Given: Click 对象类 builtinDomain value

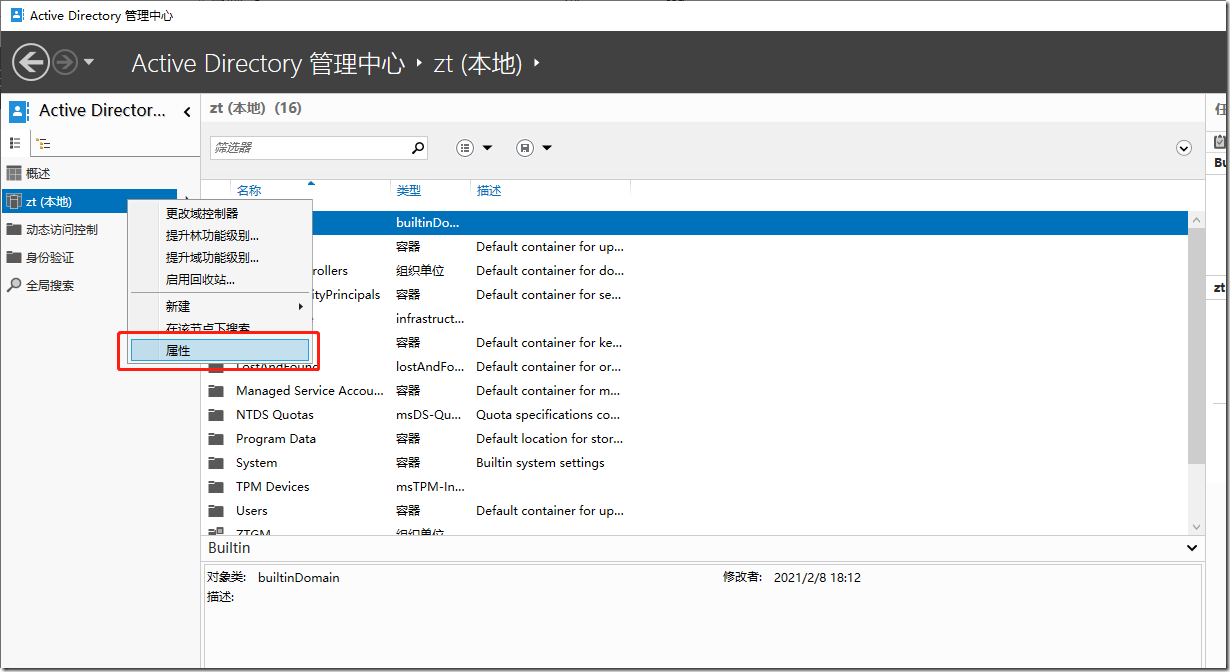Looking at the screenshot, I should coord(299,578).
